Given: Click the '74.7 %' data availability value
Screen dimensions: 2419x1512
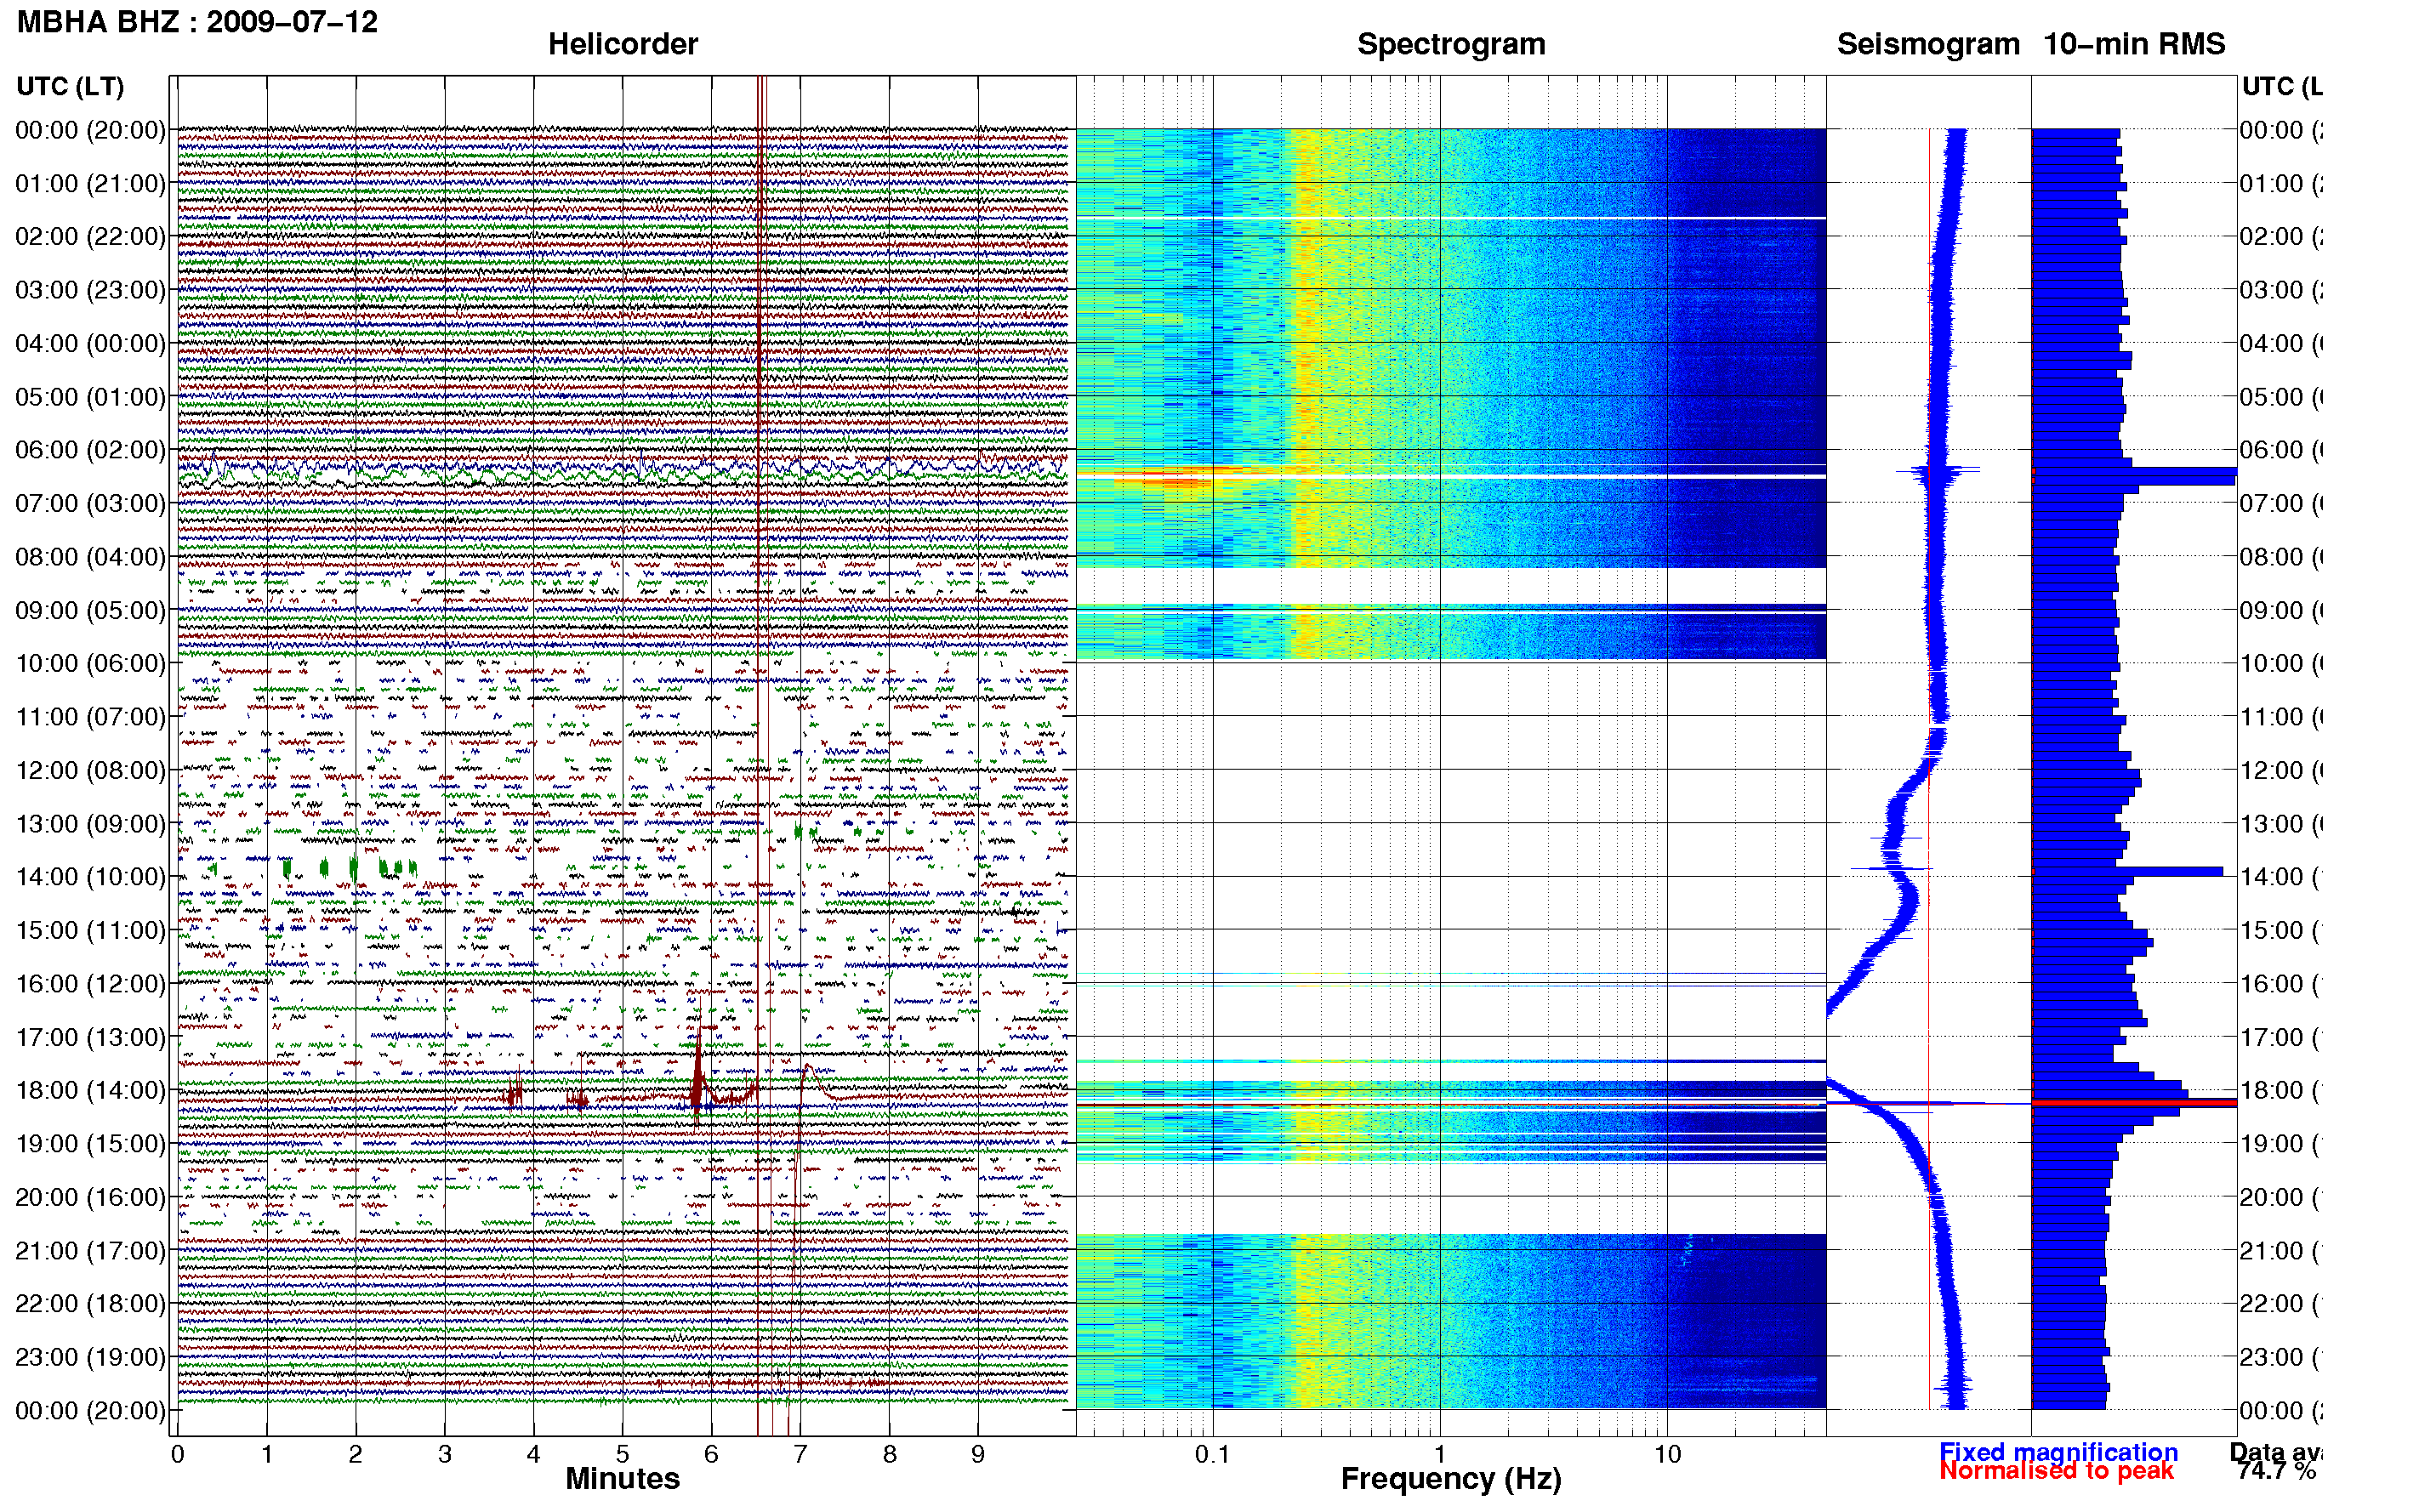Looking at the screenshot, I should (x=2276, y=1471).
